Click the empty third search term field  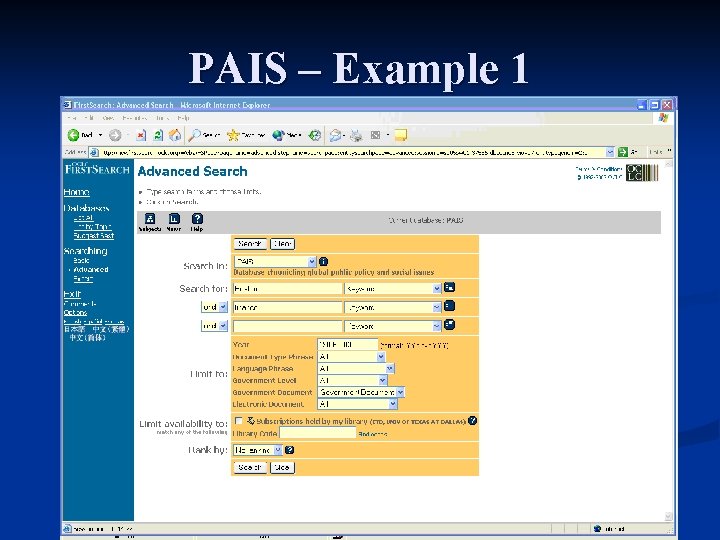(287, 326)
